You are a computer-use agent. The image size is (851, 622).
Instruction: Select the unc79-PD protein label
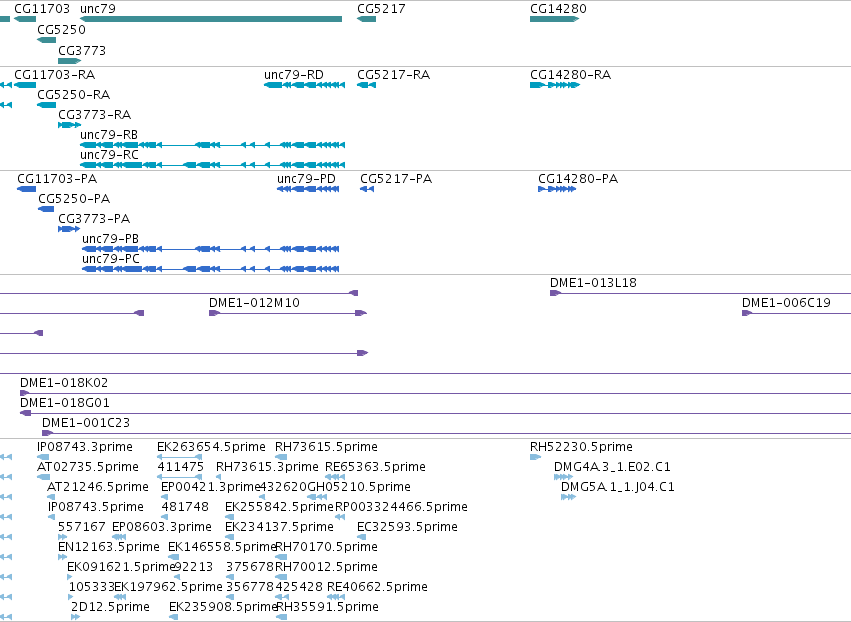point(306,179)
